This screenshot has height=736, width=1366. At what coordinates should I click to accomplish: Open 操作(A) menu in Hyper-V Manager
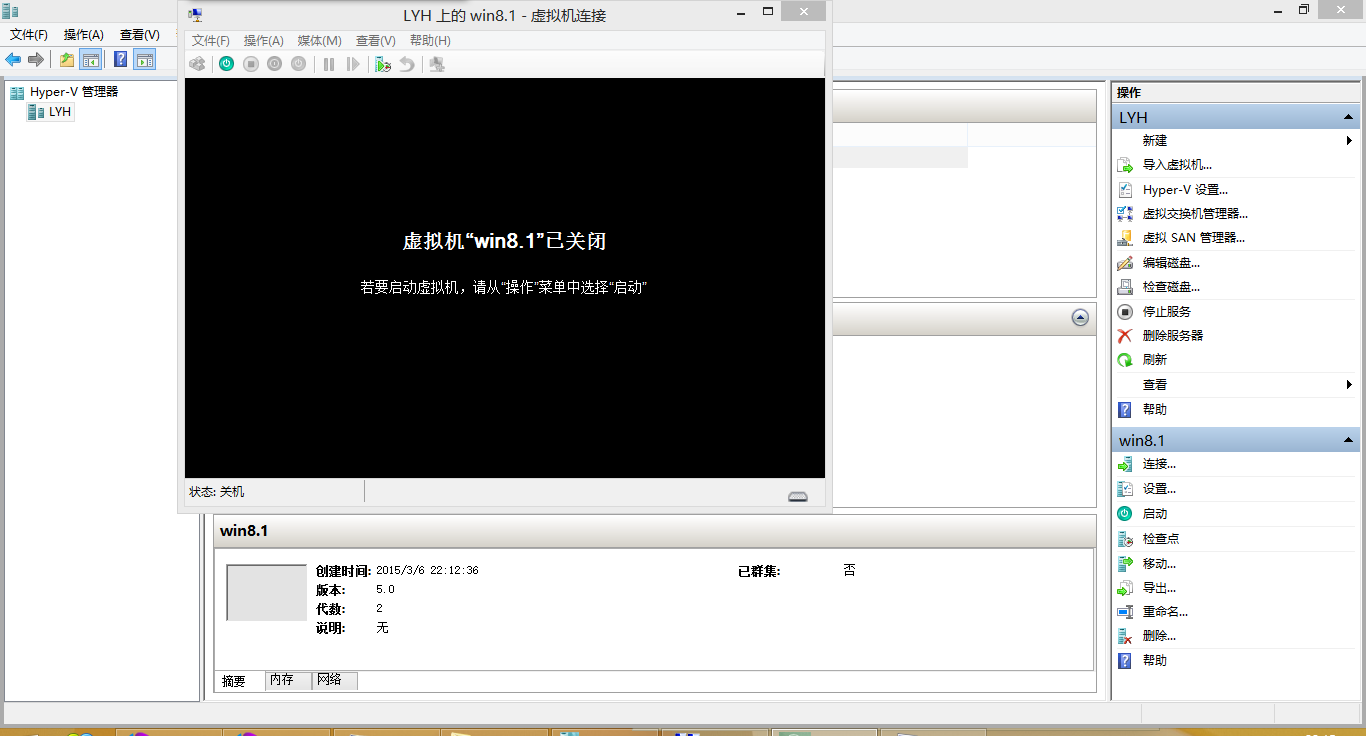pos(84,35)
